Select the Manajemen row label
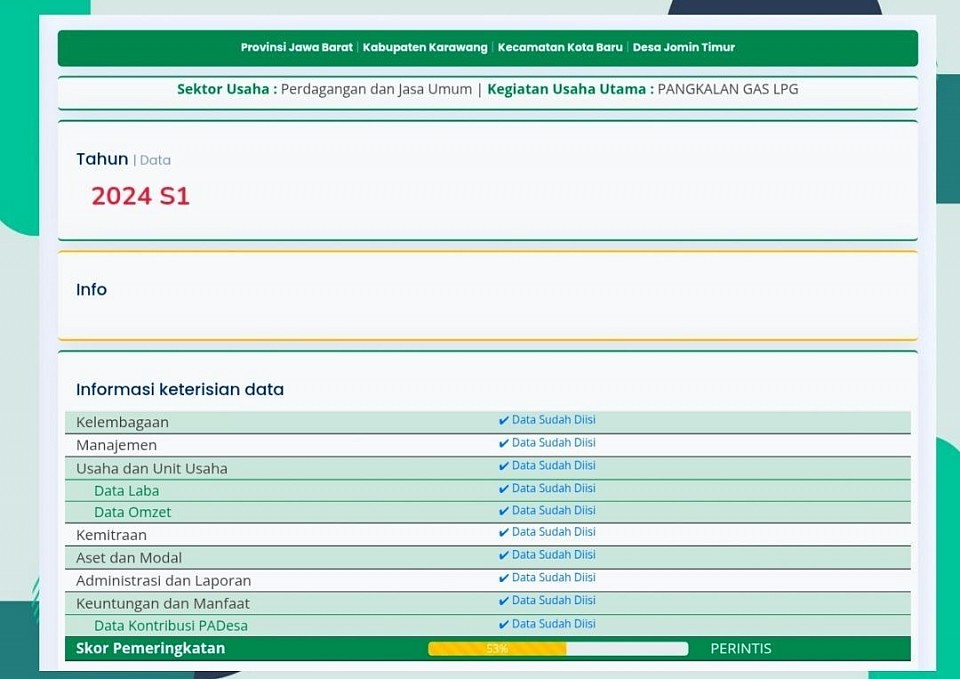This screenshot has width=960, height=679. click(x=116, y=445)
